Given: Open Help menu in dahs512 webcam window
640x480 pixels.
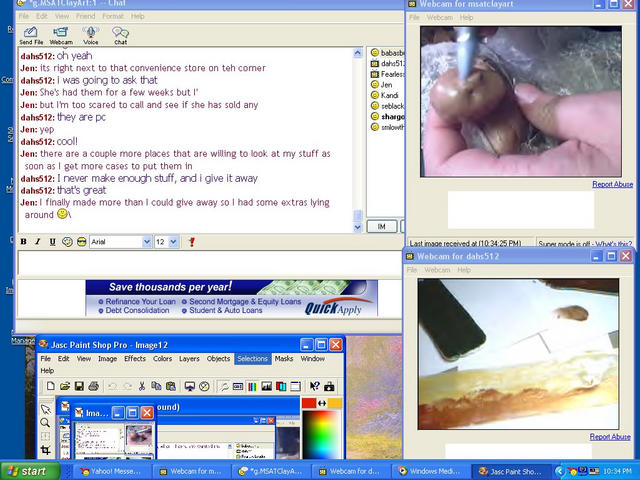Looking at the screenshot, I should point(464,270).
